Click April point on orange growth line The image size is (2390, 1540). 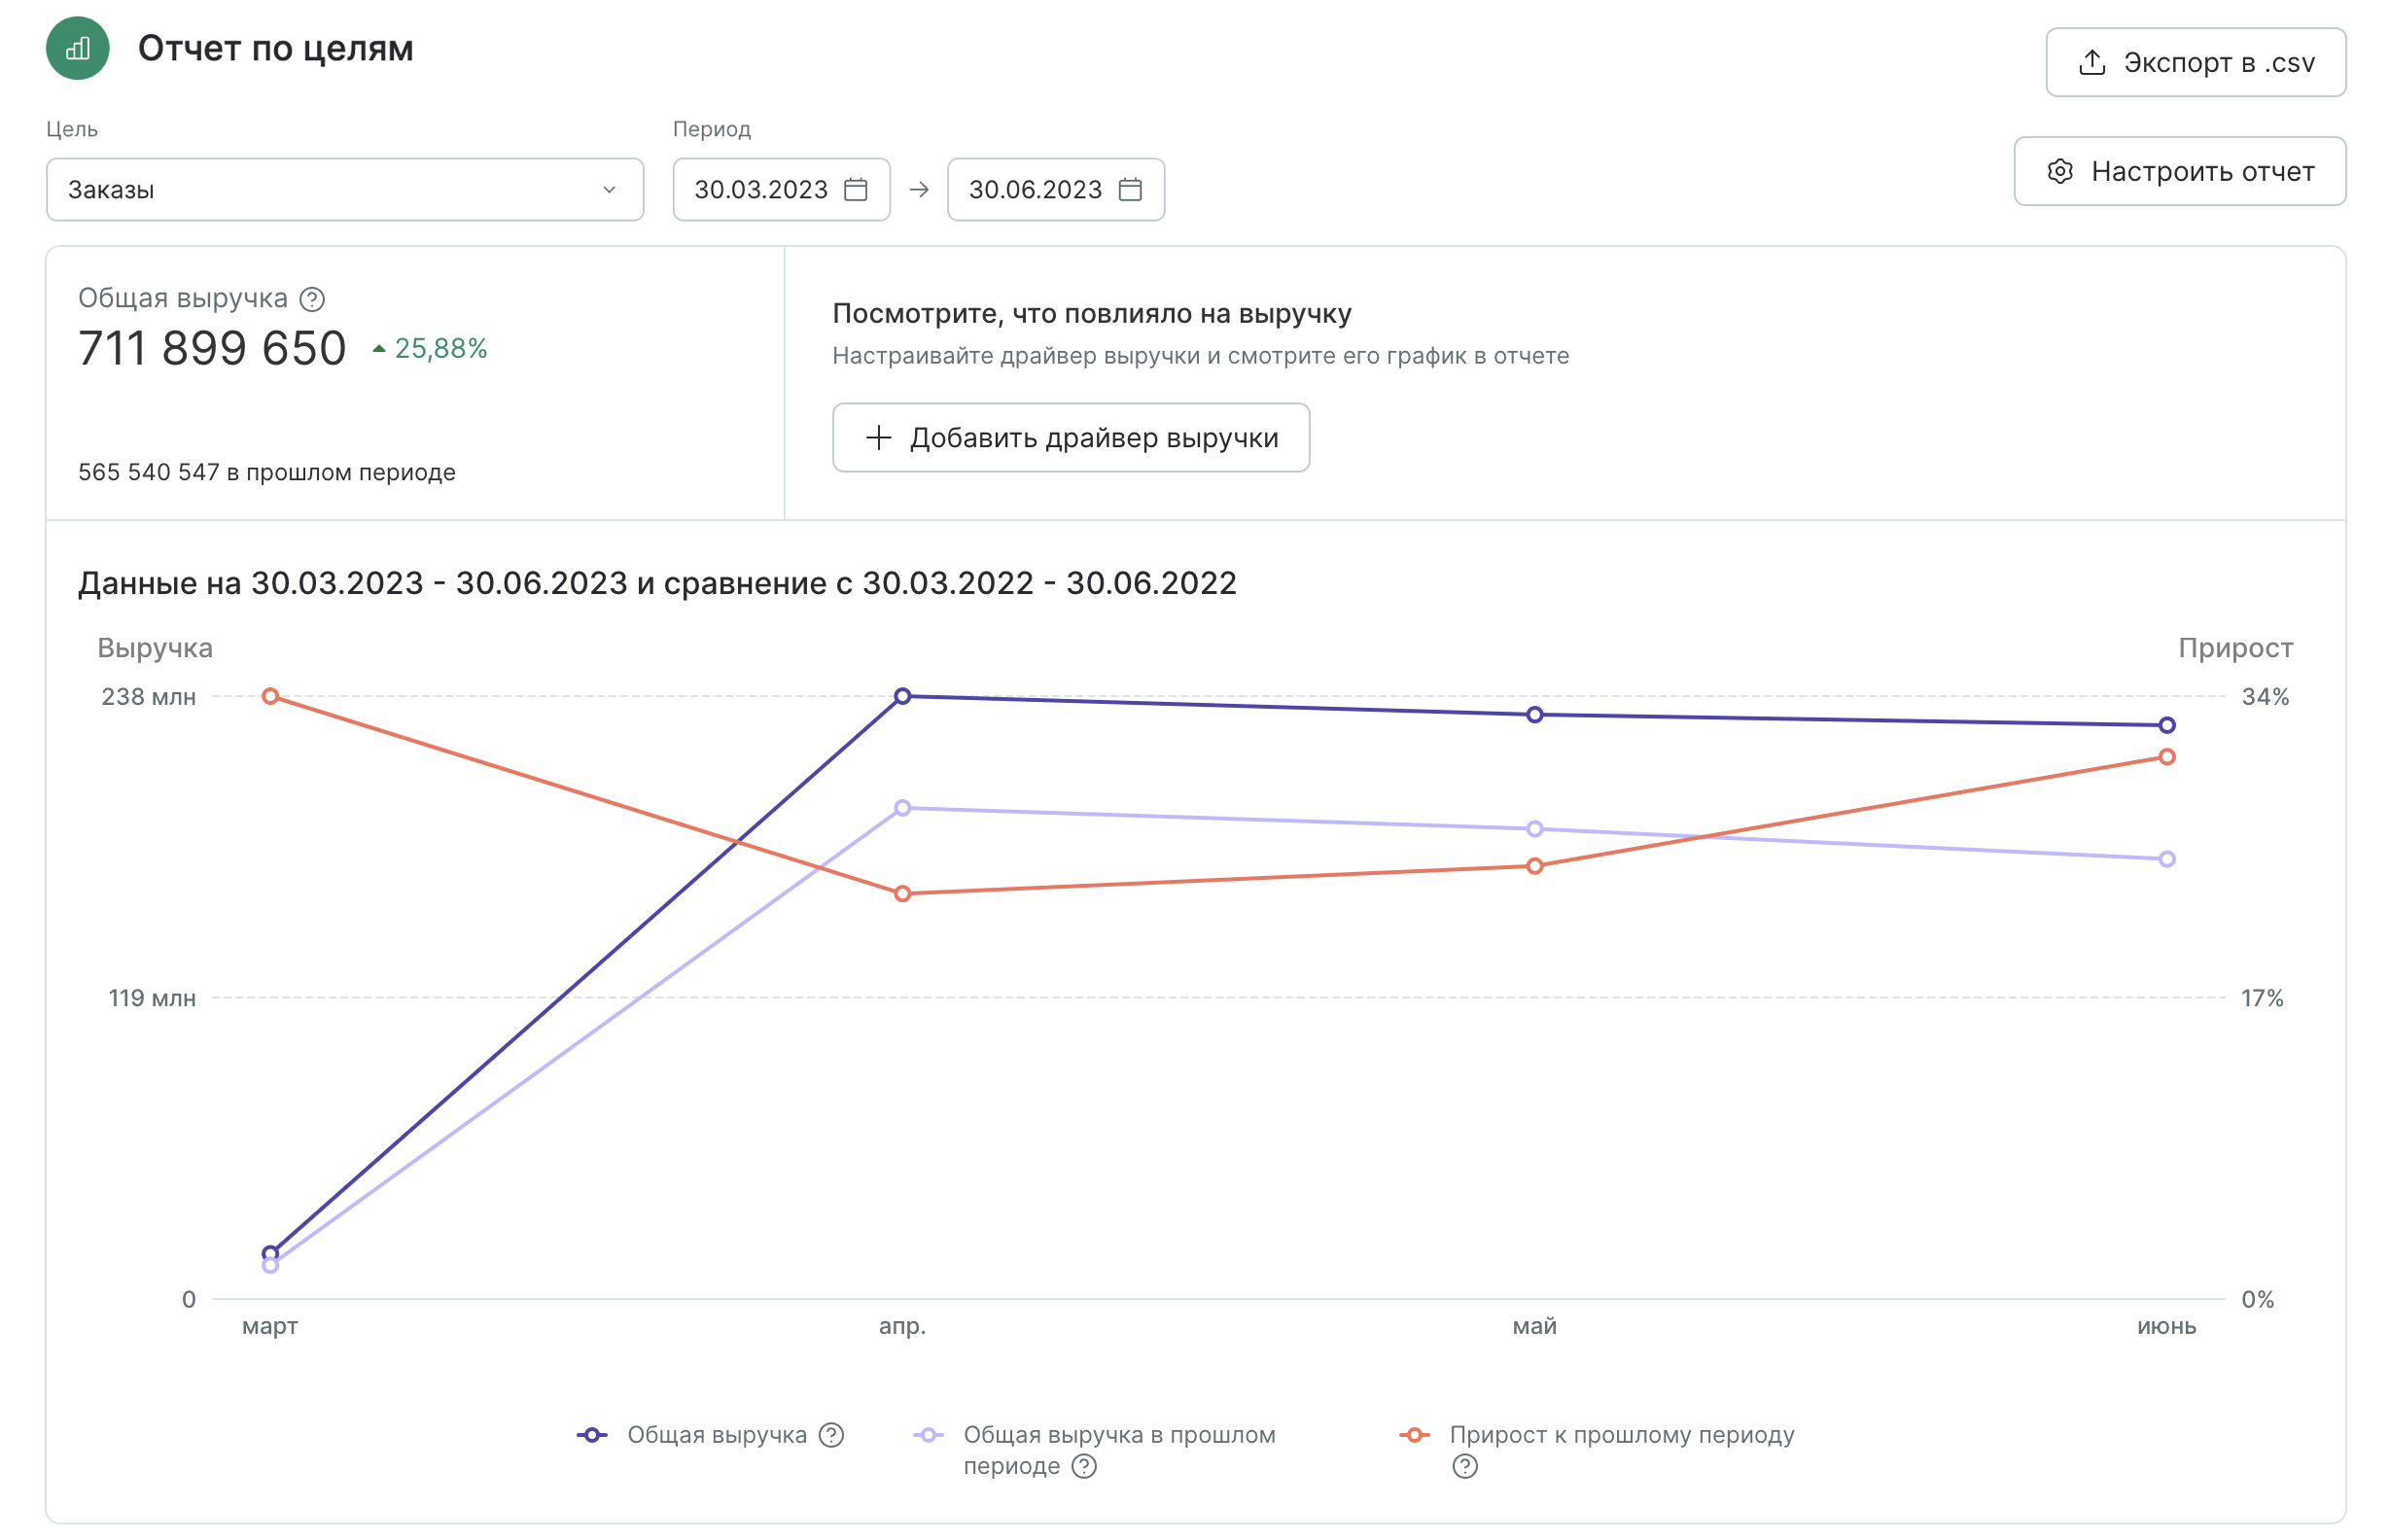click(902, 893)
